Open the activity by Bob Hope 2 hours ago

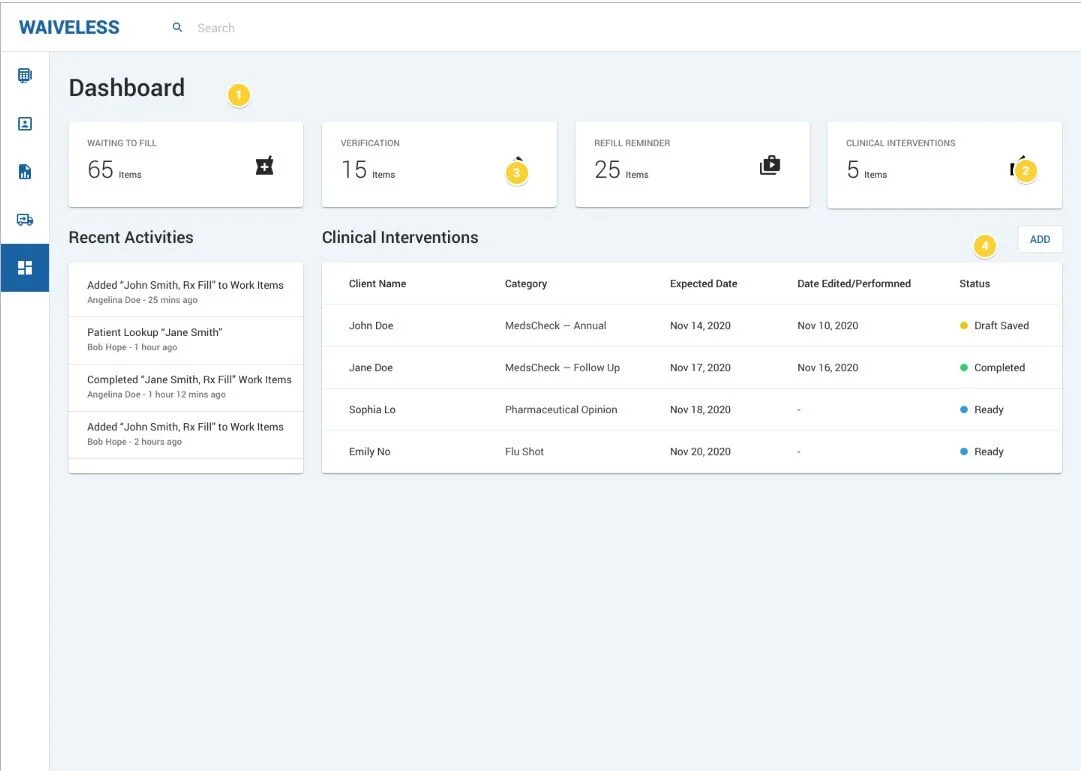point(185,434)
